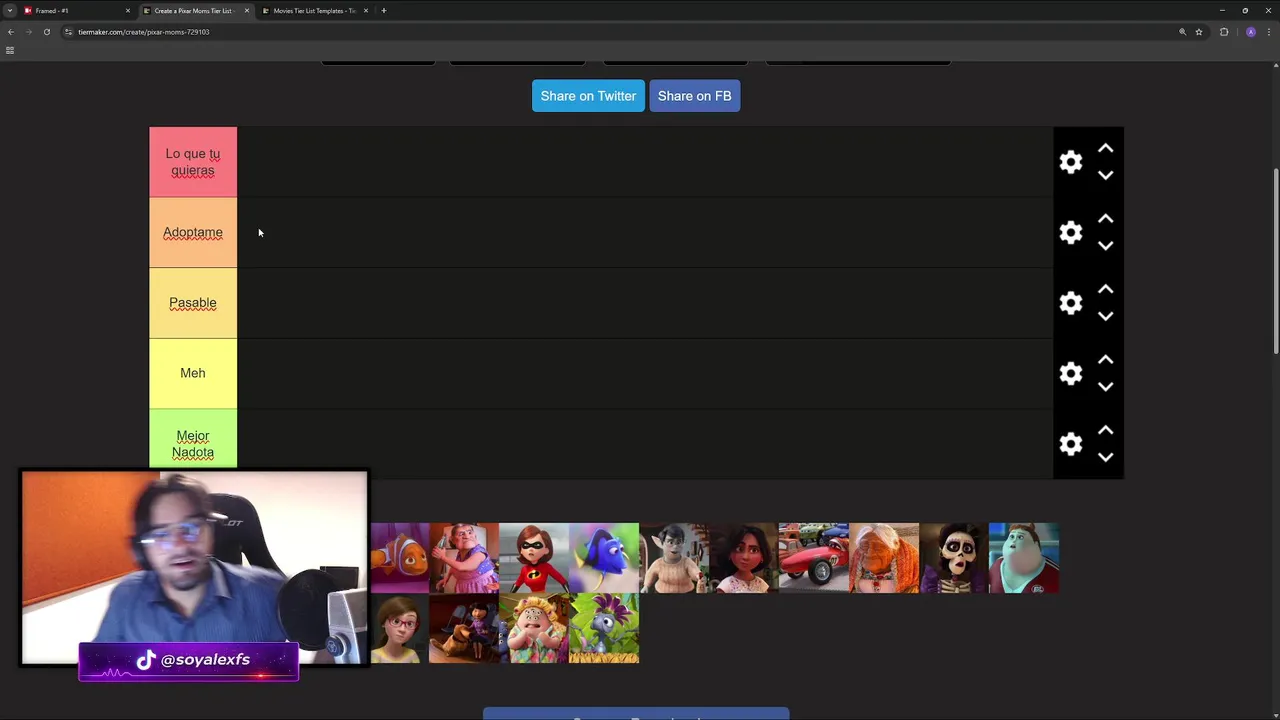Click the tiermaker.com address bar

[620, 32]
